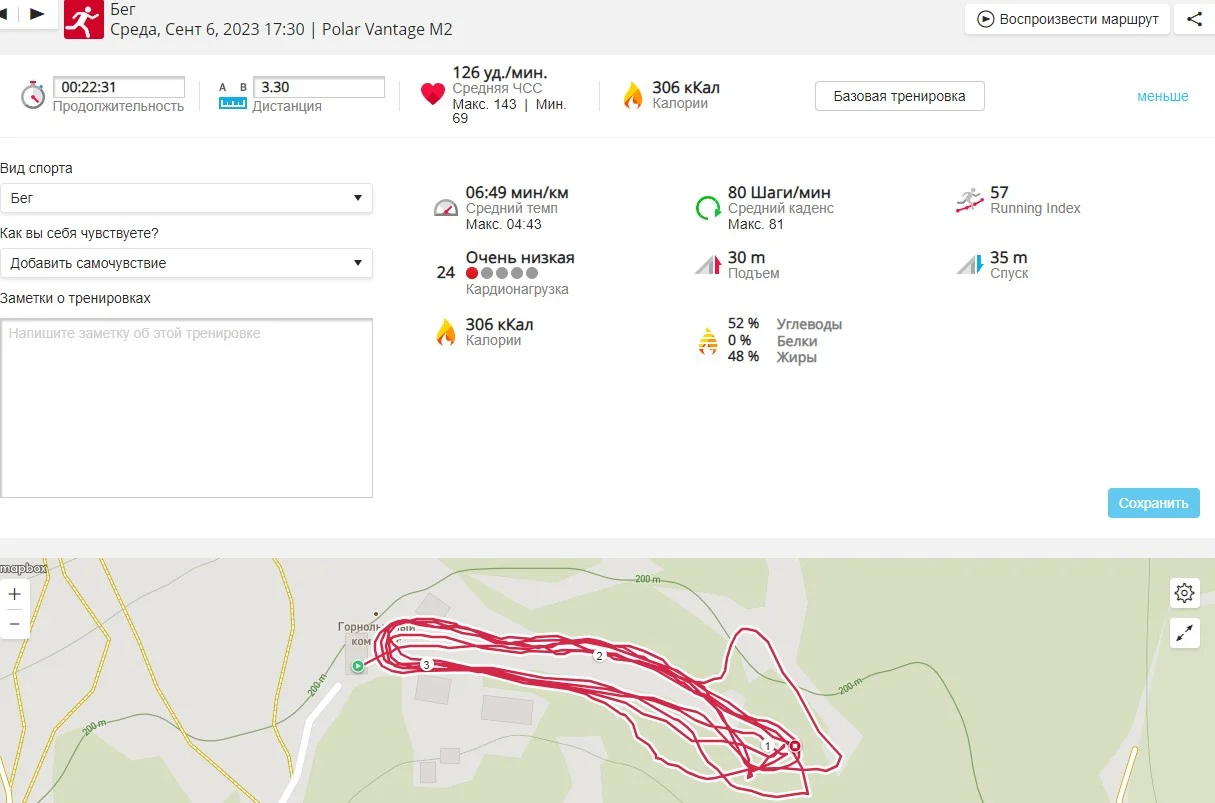Go to previous training arrow
Image resolution: width=1215 pixels, height=803 pixels.
[x=4, y=14]
